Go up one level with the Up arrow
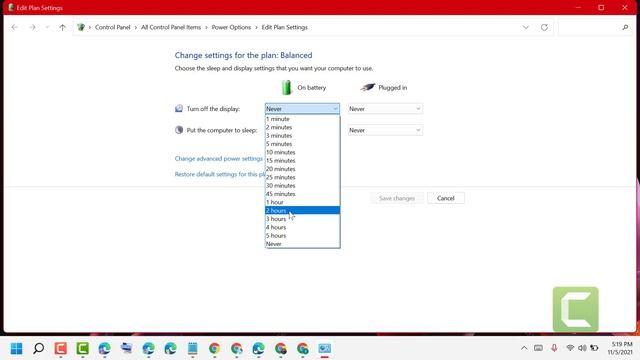Screen dimensions: 640x360 point(62,27)
